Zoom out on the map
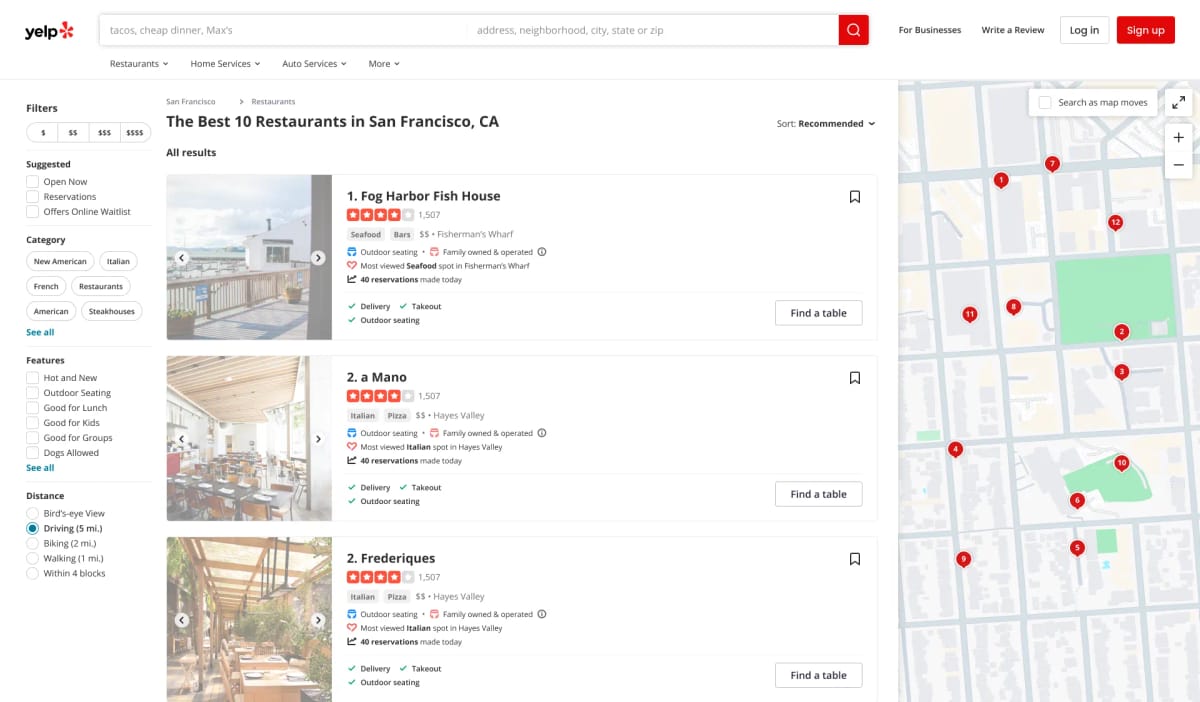1200x702 pixels. coord(1178,164)
